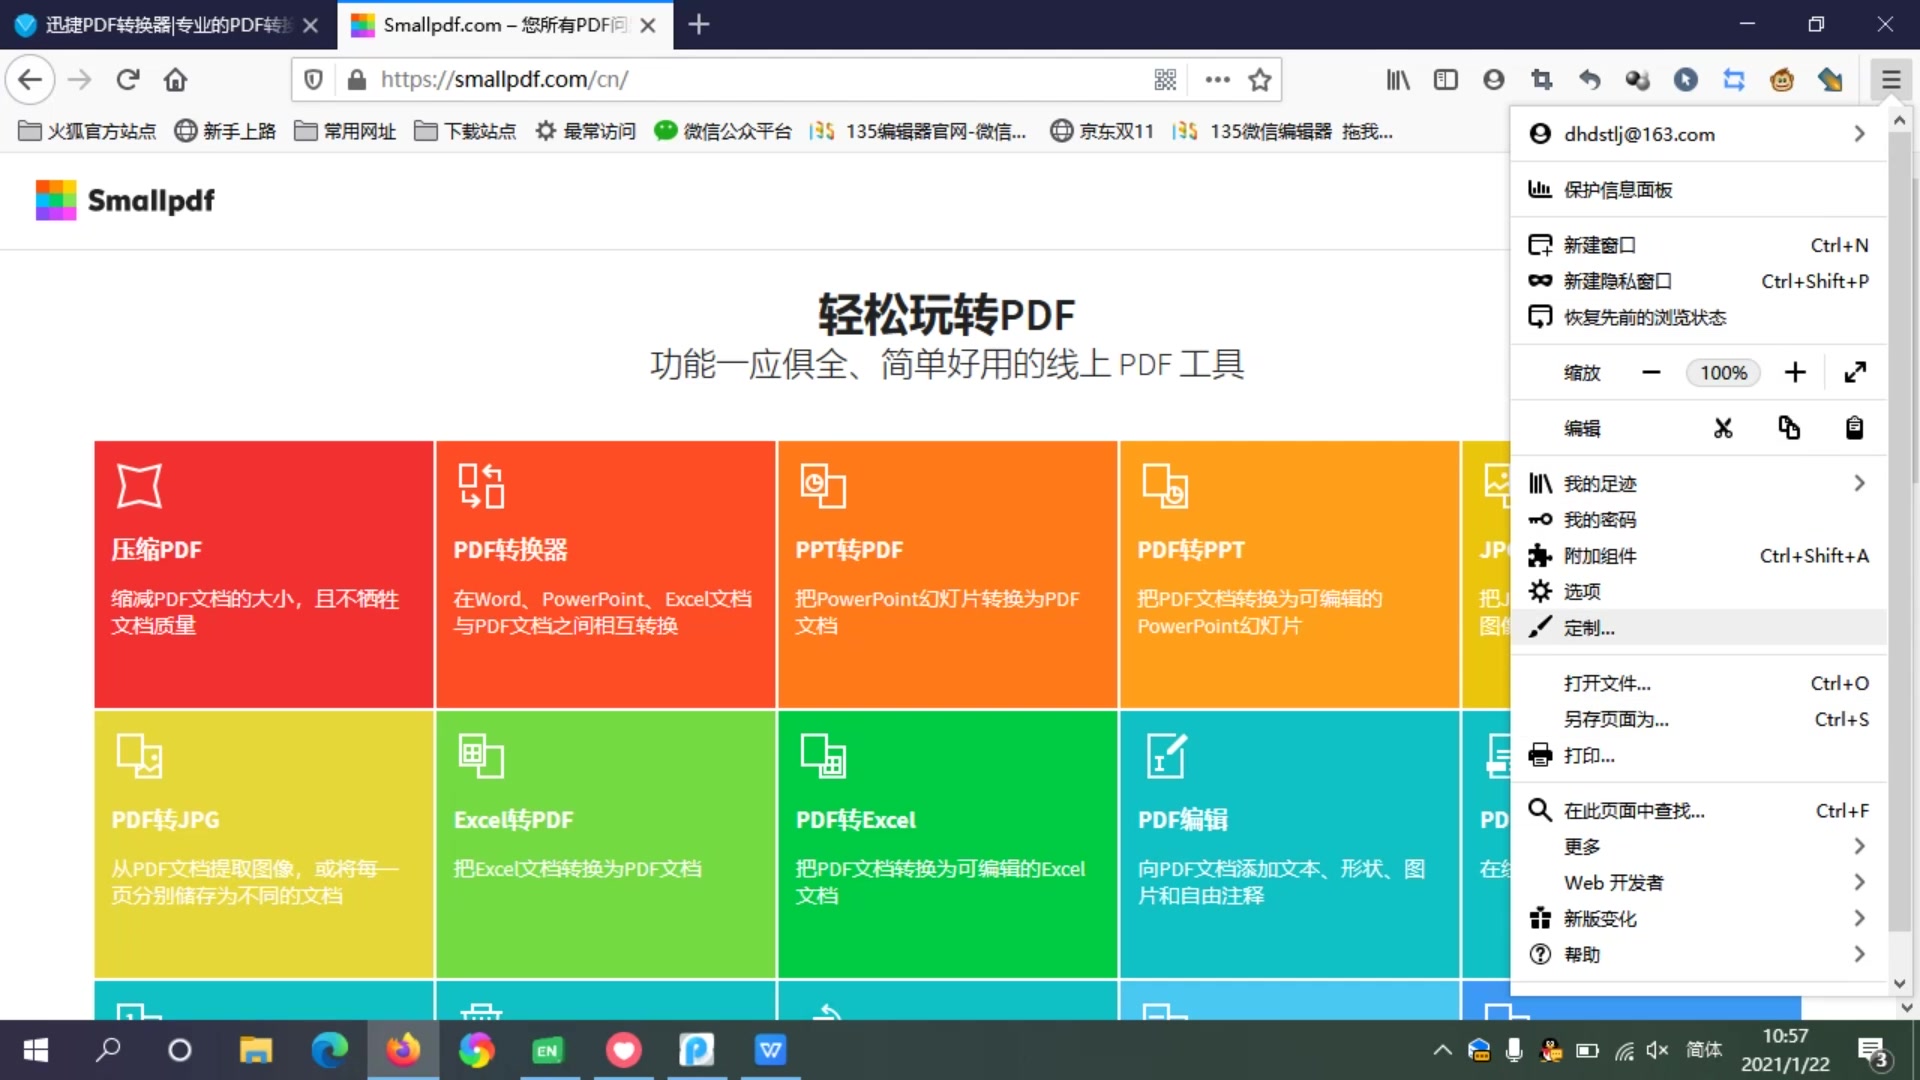Bookmark this page with the star icon
This screenshot has width=1920, height=1080.
pyautogui.click(x=1259, y=80)
